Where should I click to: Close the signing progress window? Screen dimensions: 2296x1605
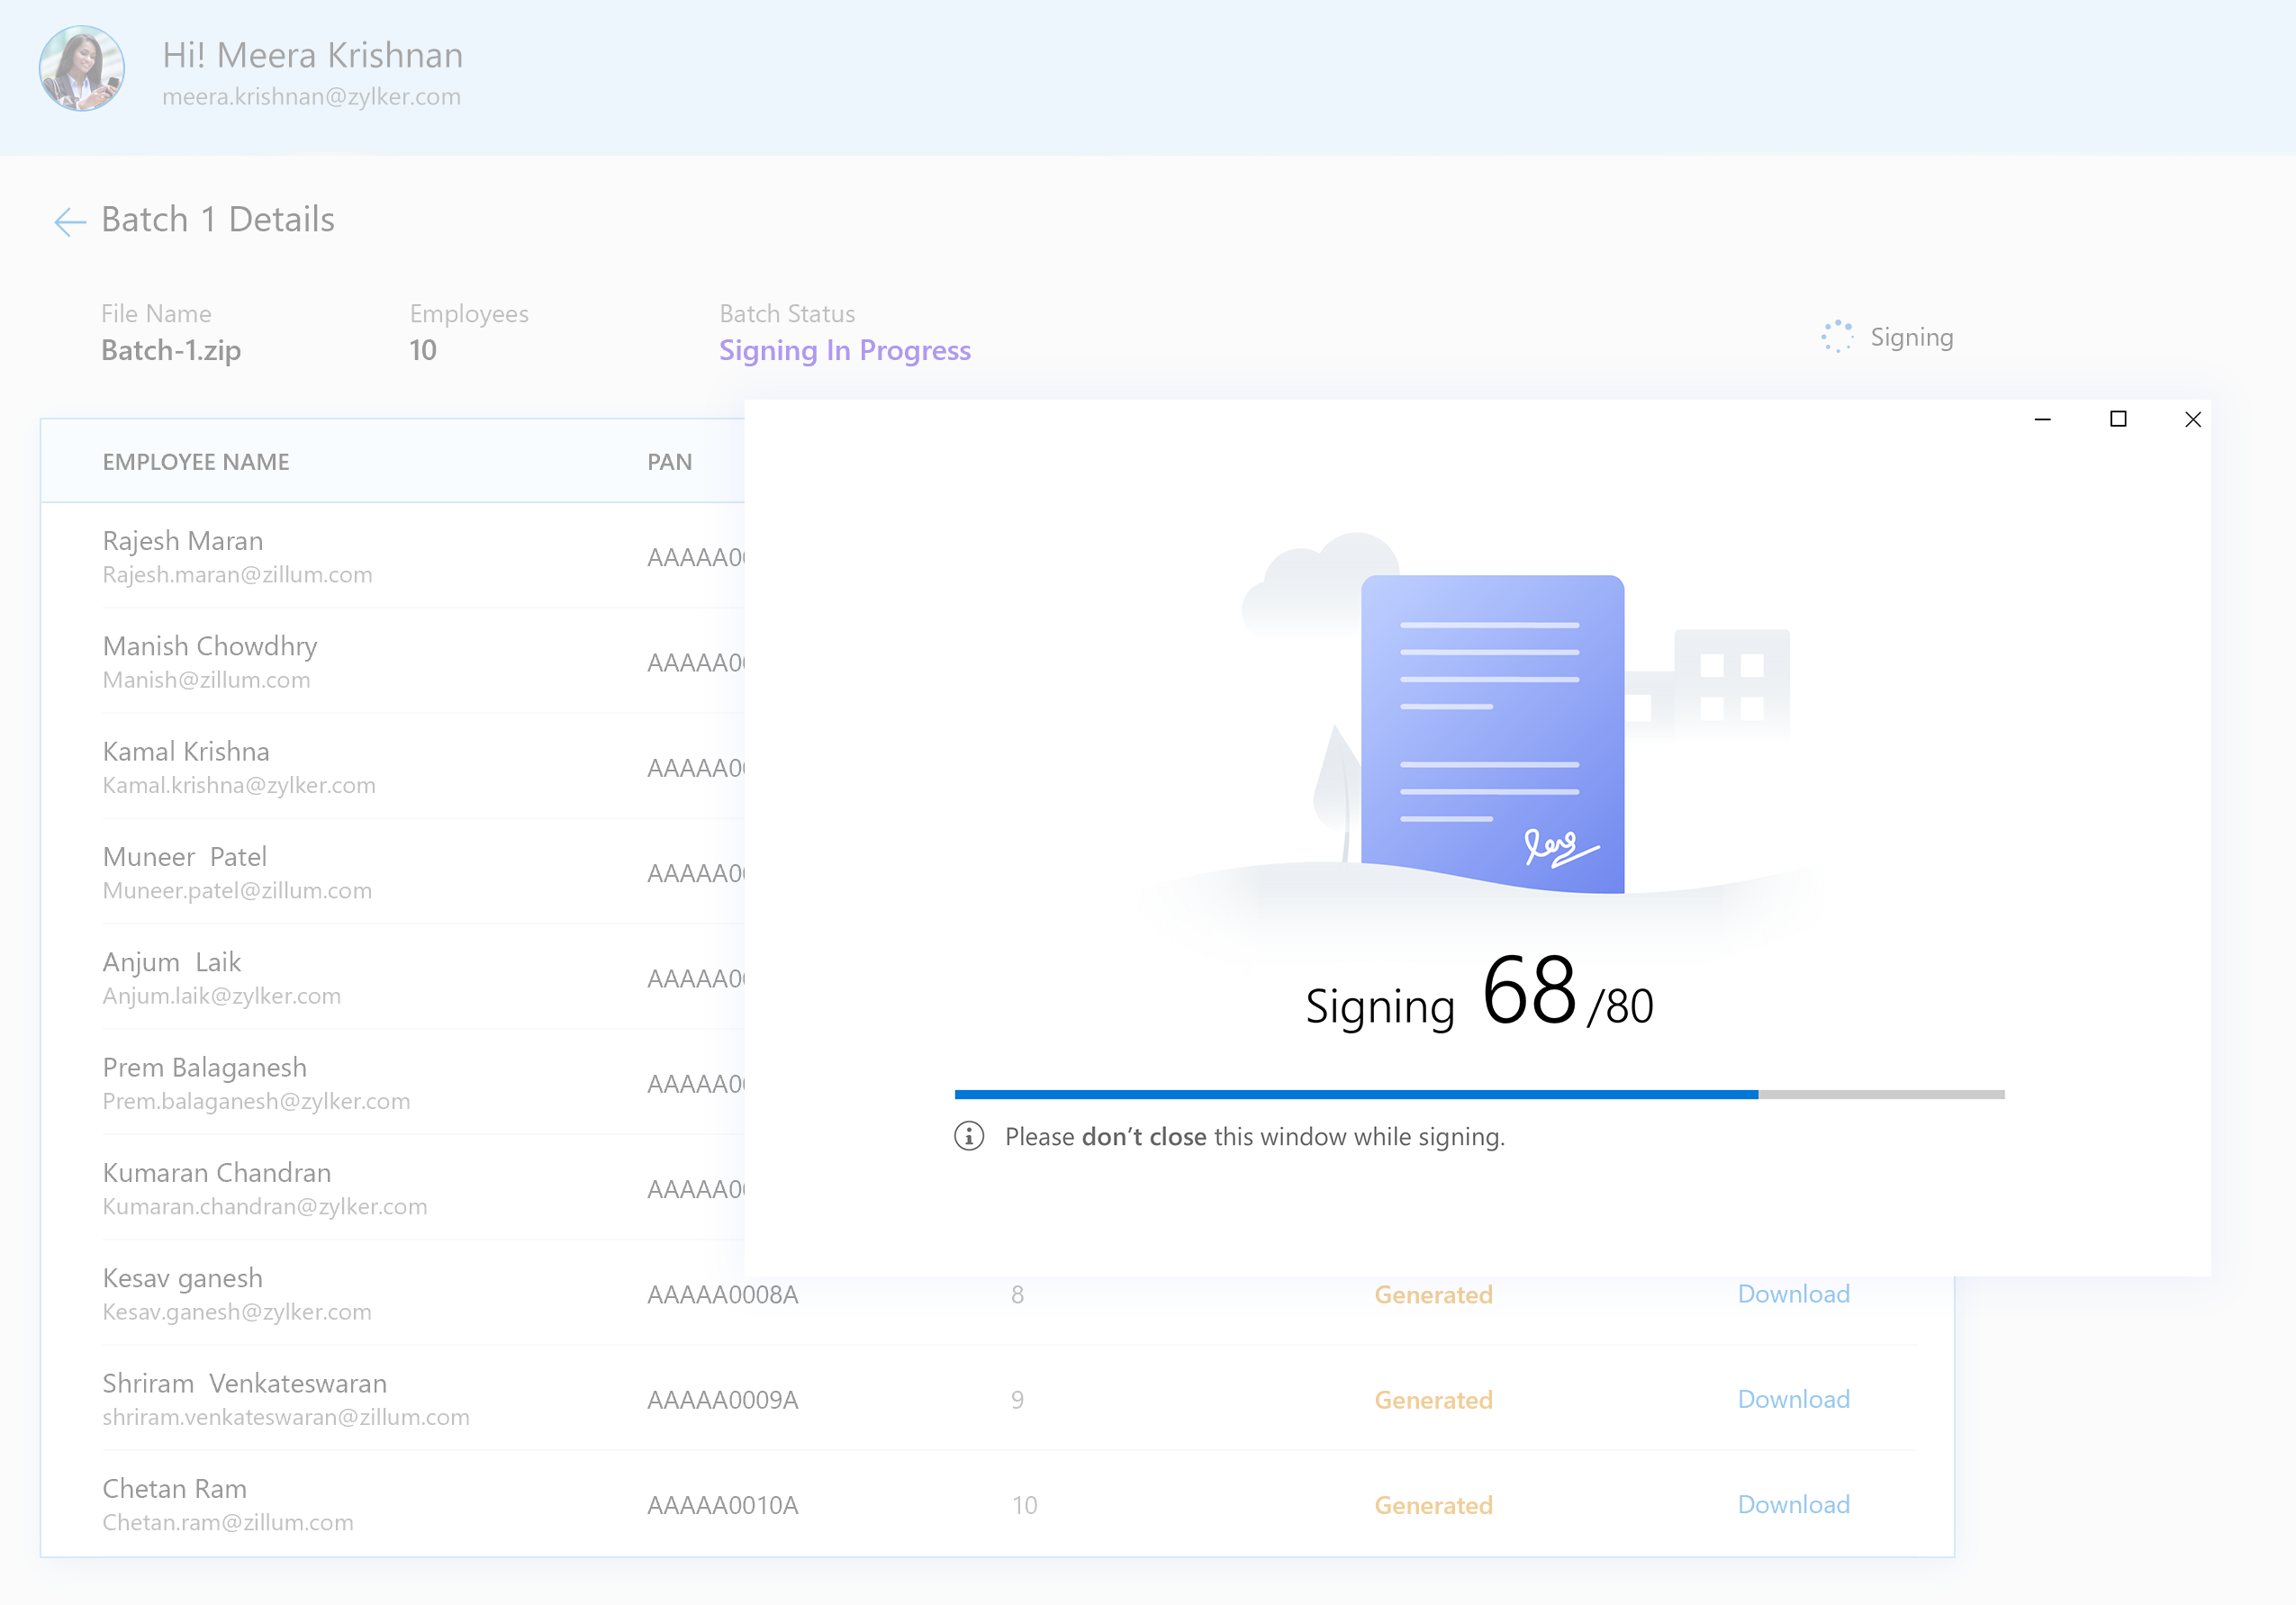2192,420
